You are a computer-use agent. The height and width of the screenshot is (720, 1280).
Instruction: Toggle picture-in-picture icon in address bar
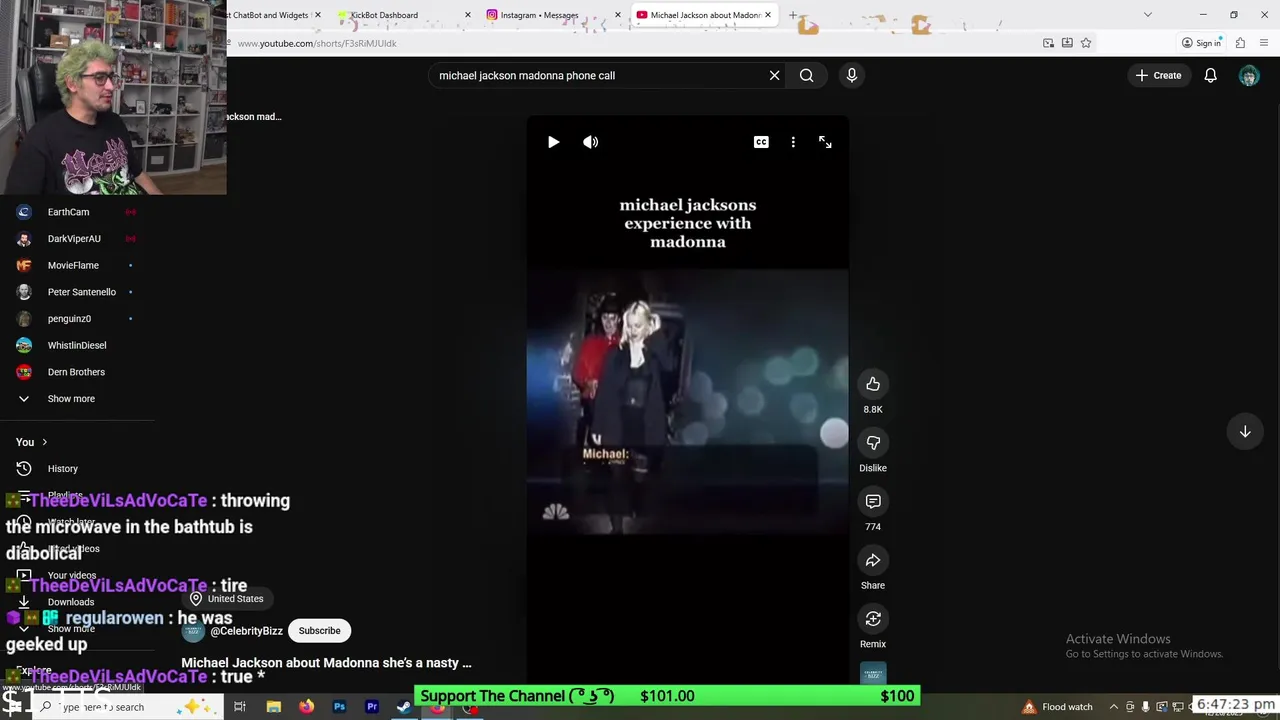pyautogui.click(x=1048, y=43)
